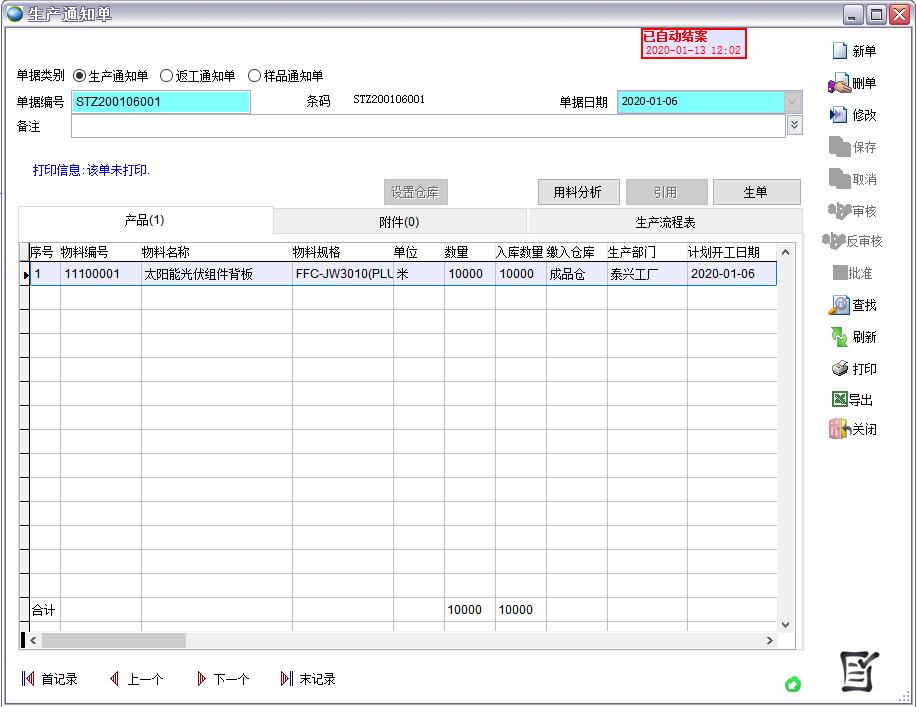The height and width of the screenshot is (707, 917).
Task: Open the 生产流程表 tab
Action: click(x=665, y=222)
